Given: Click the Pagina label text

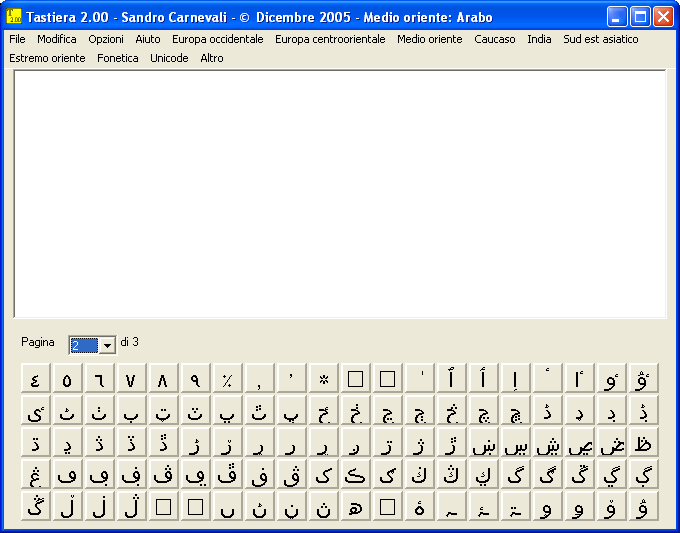Looking at the screenshot, I should (x=38, y=342).
